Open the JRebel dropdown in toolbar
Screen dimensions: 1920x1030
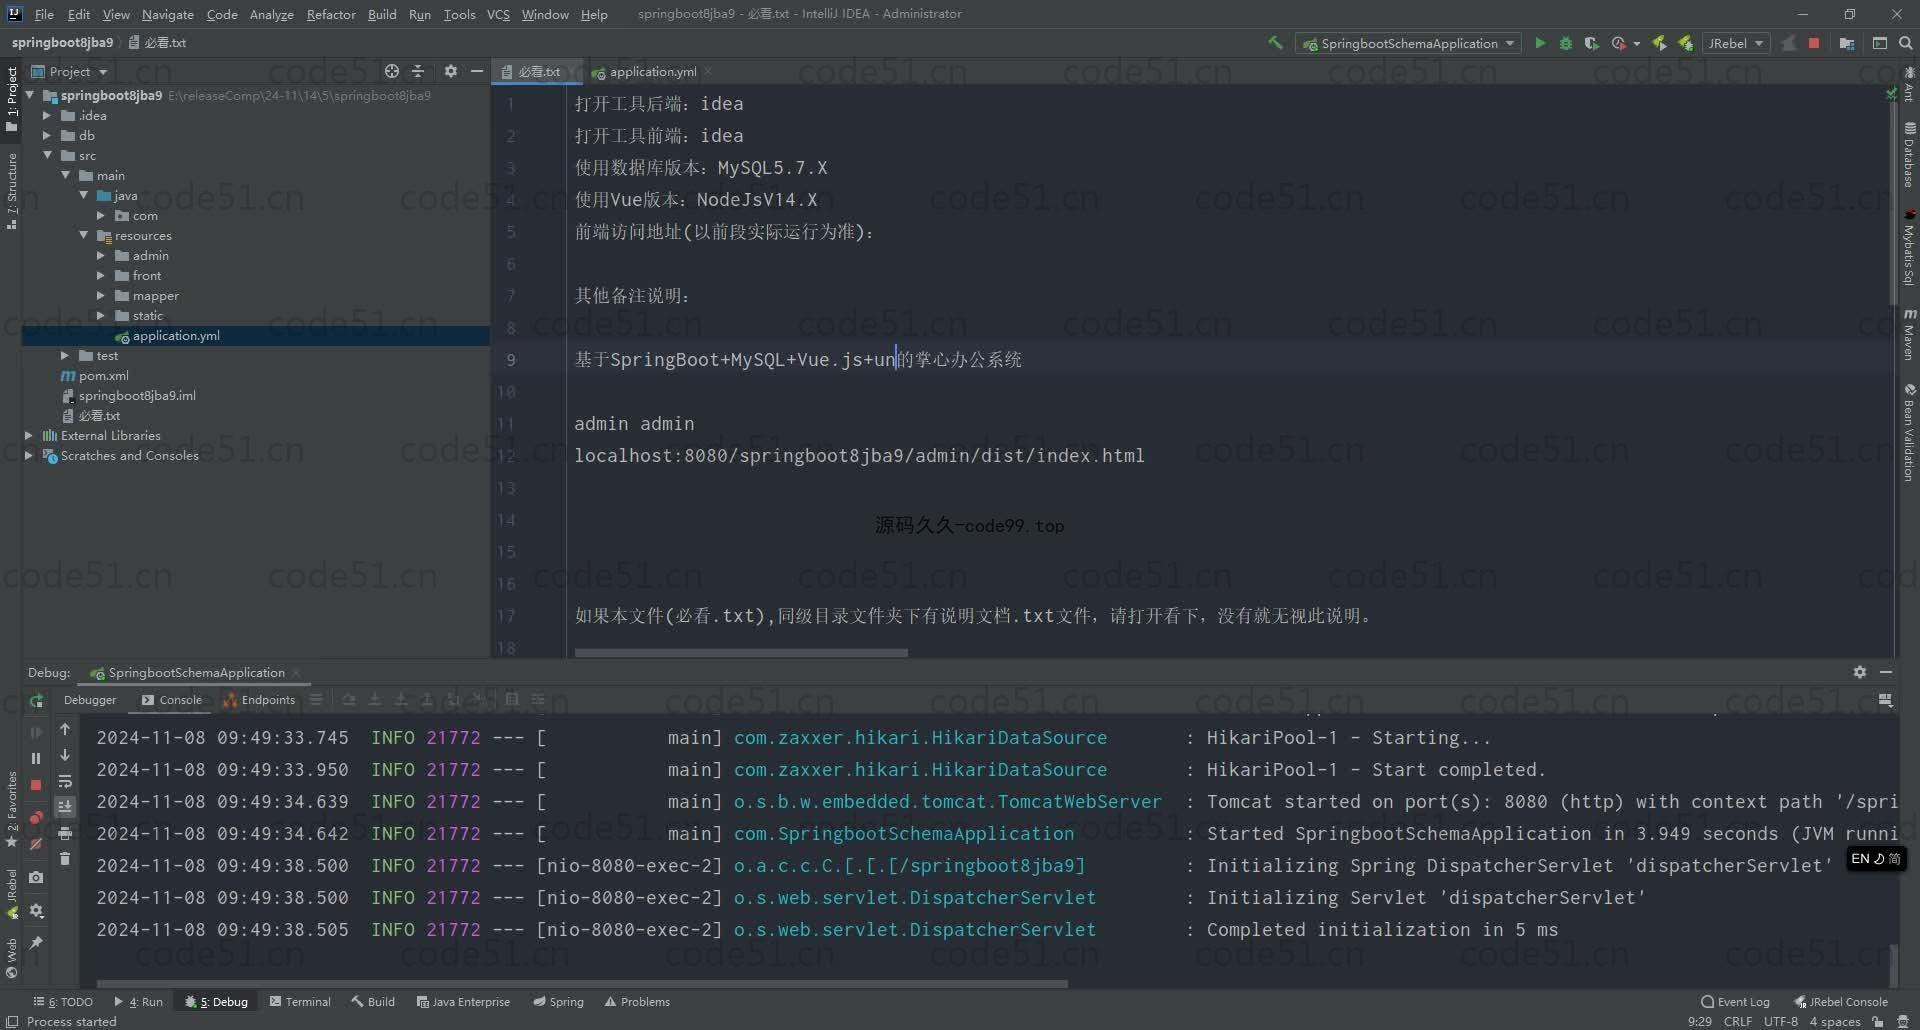pos(1736,43)
